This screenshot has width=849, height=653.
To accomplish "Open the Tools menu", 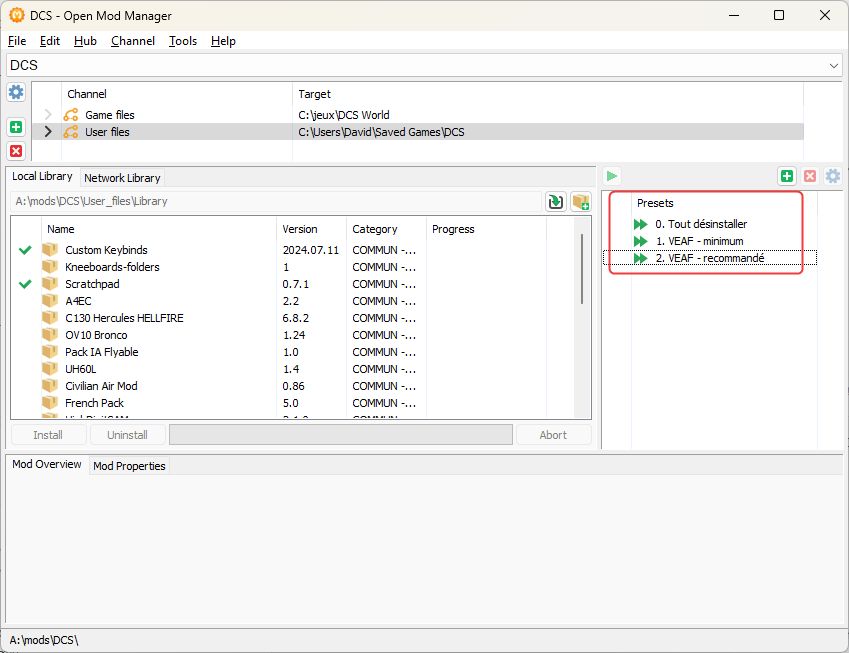I will [182, 41].
